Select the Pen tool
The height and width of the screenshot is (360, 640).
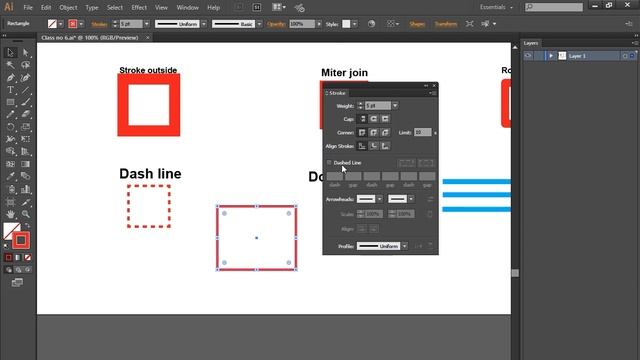pos(10,78)
